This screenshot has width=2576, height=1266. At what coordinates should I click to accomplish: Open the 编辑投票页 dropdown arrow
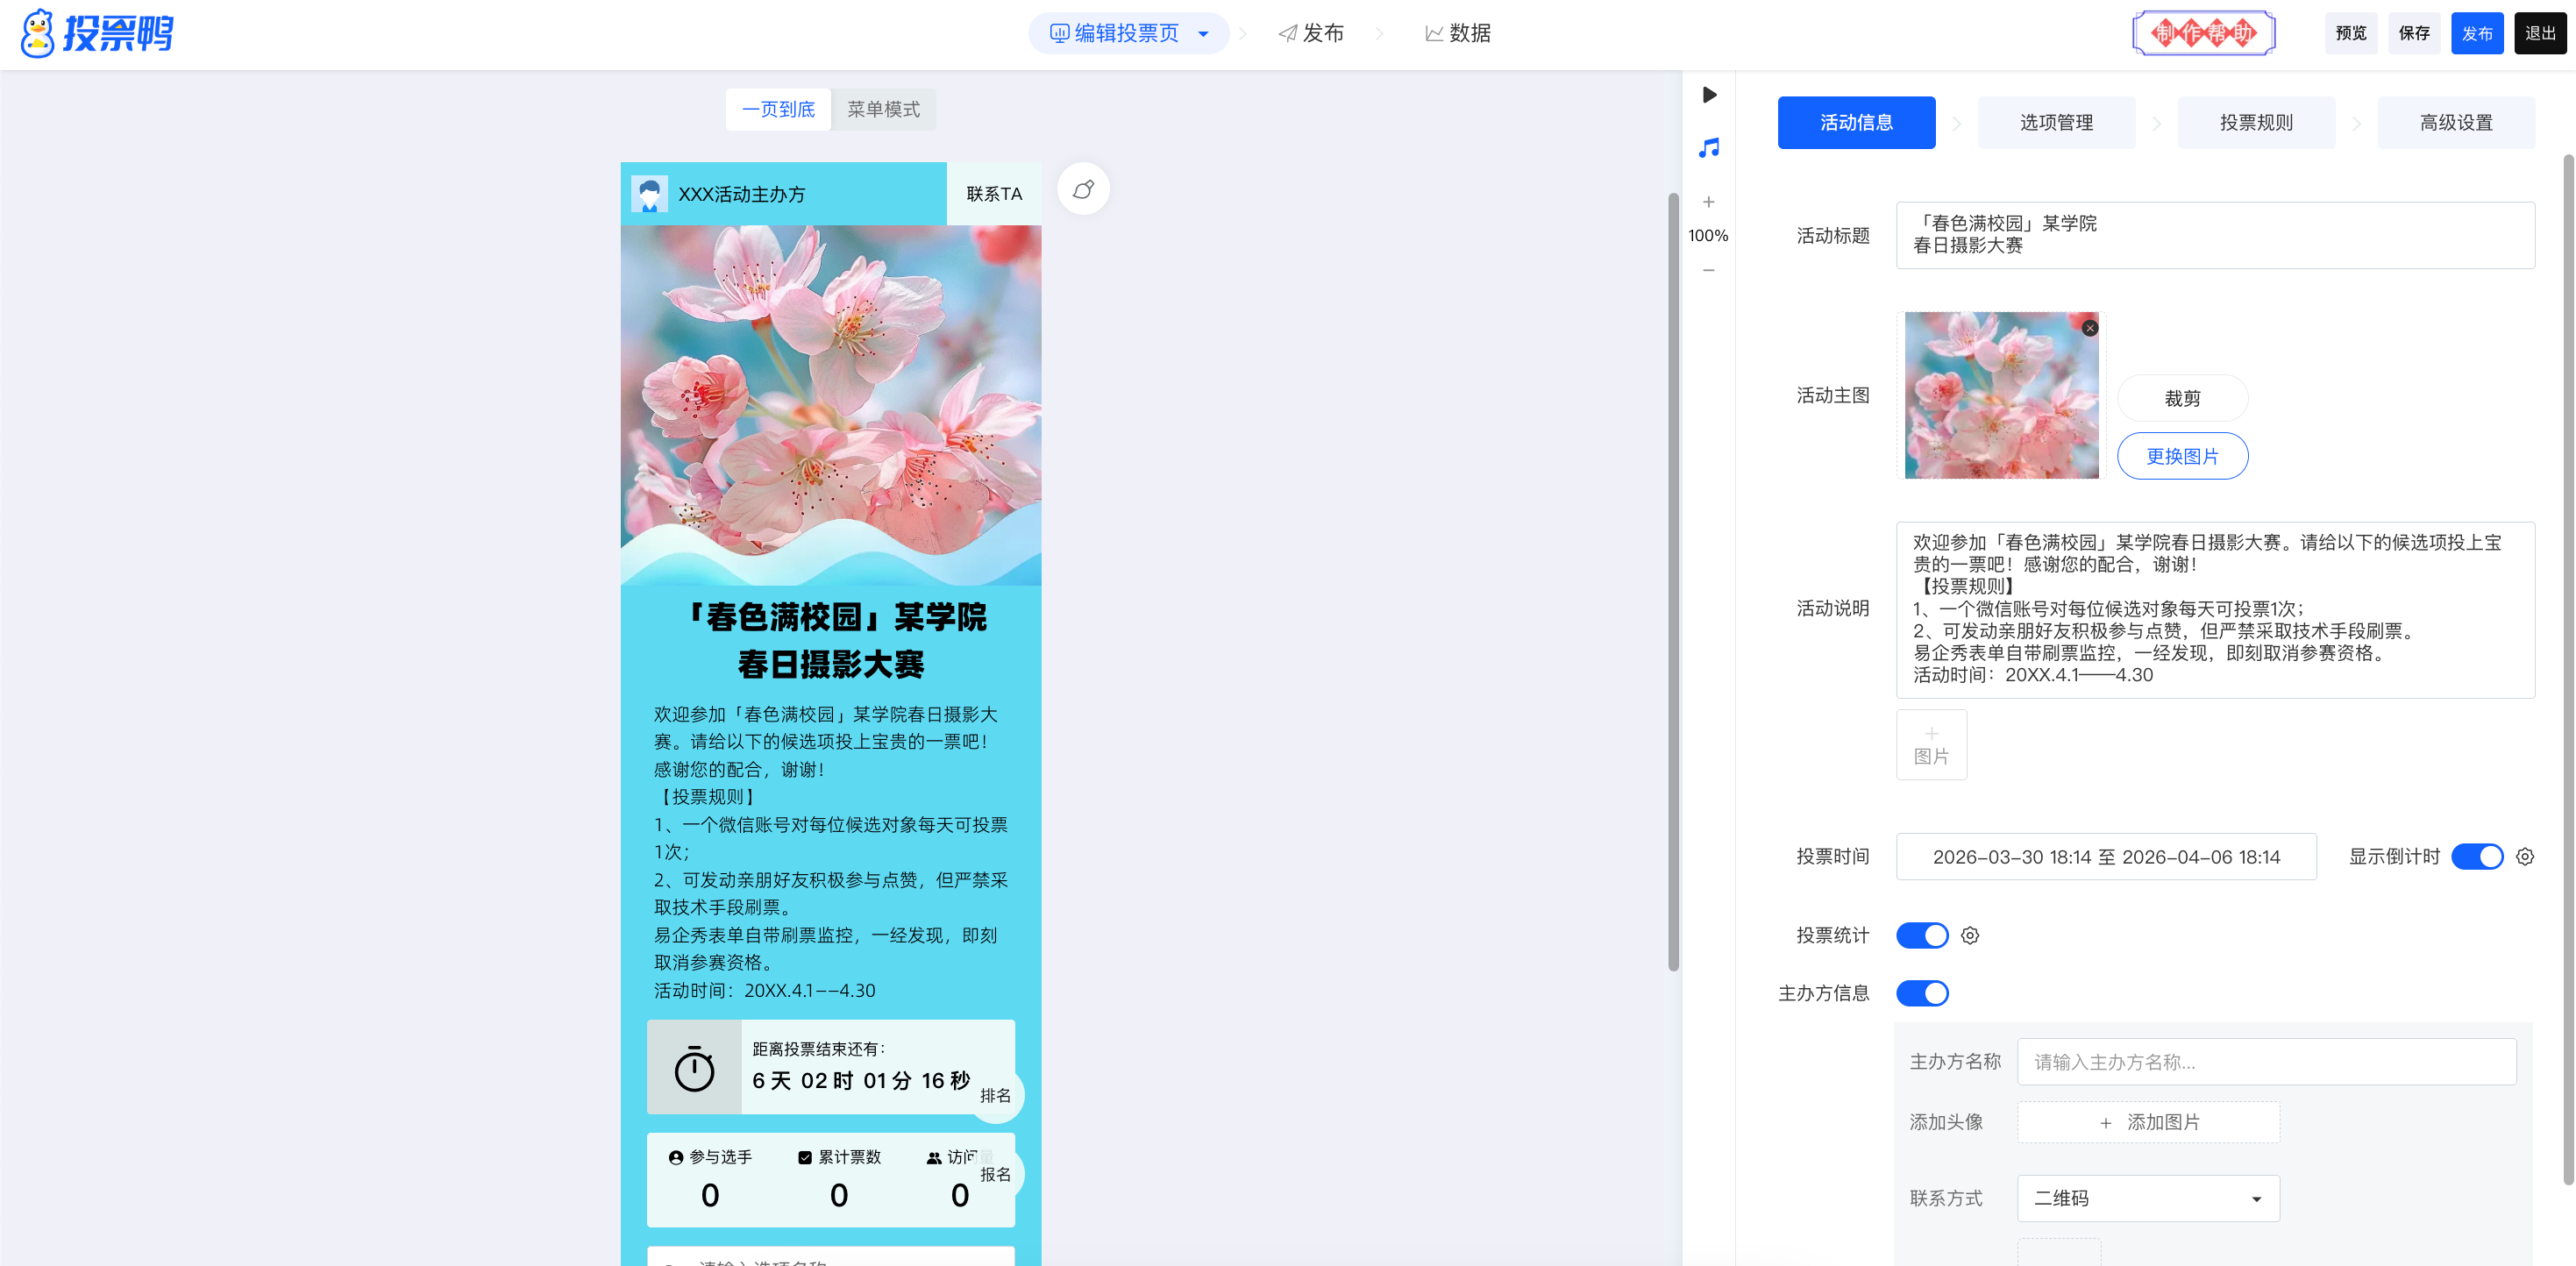[x=1204, y=34]
